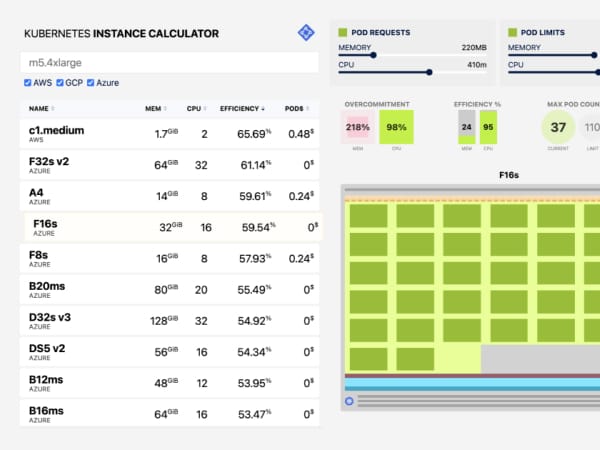Sort table by MEM column
Viewport: 600px width, 450px height.
pyautogui.click(x=156, y=109)
